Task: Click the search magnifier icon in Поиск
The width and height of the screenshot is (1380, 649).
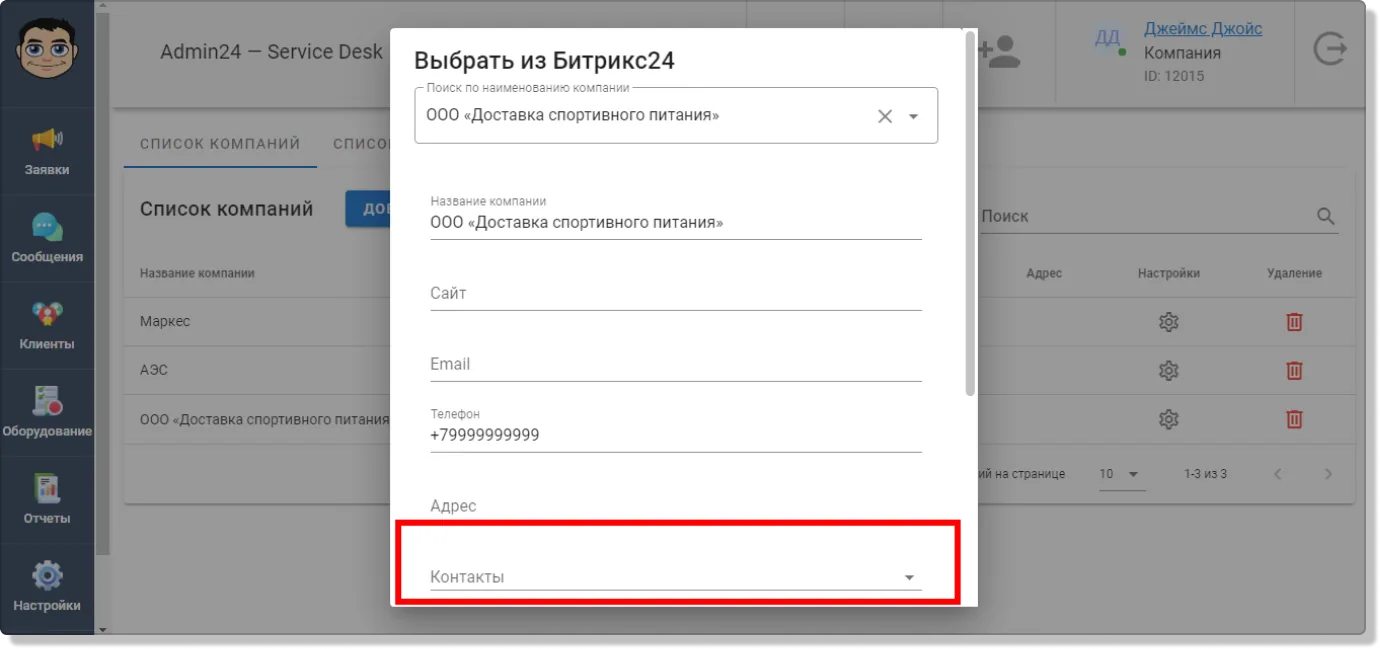Action: pos(1326,216)
